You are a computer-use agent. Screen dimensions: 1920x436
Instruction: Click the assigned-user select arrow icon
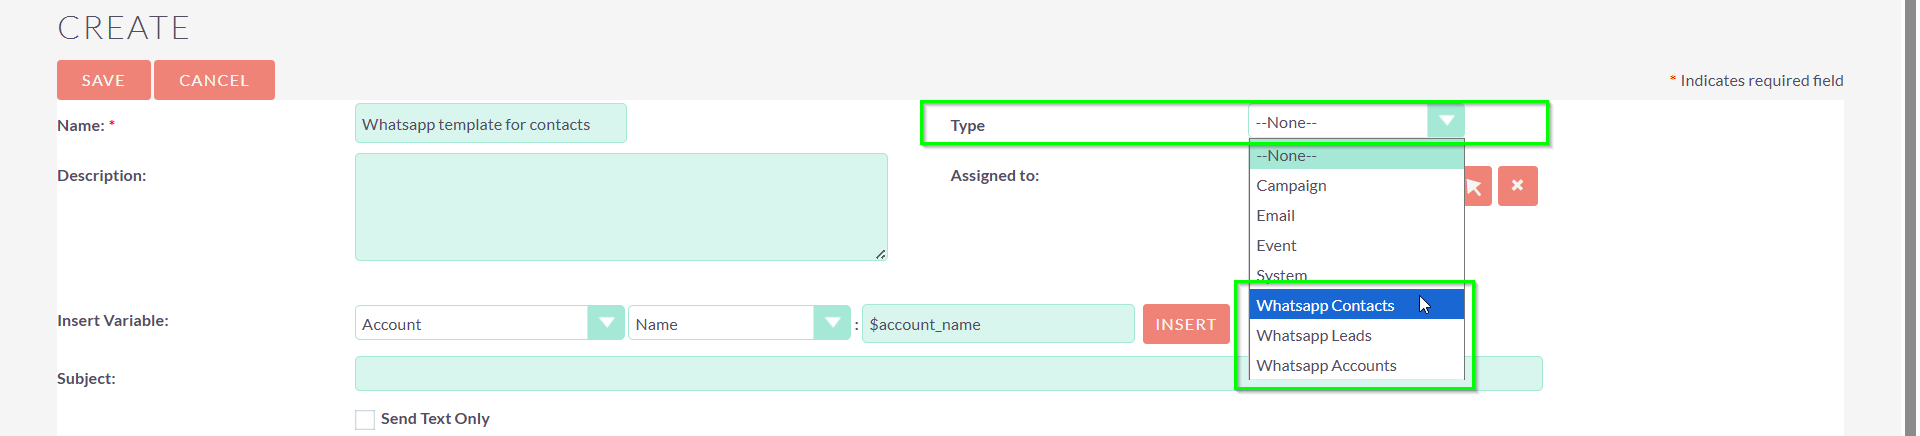click(x=1477, y=187)
